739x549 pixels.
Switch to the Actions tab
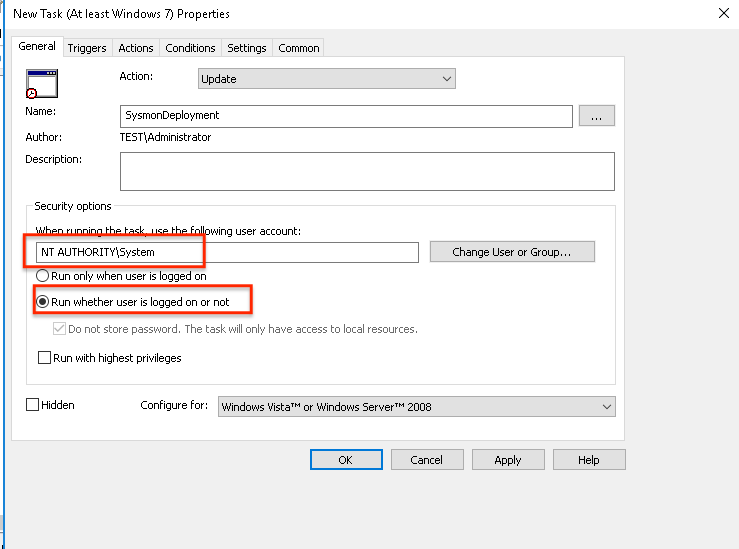tap(136, 48)
